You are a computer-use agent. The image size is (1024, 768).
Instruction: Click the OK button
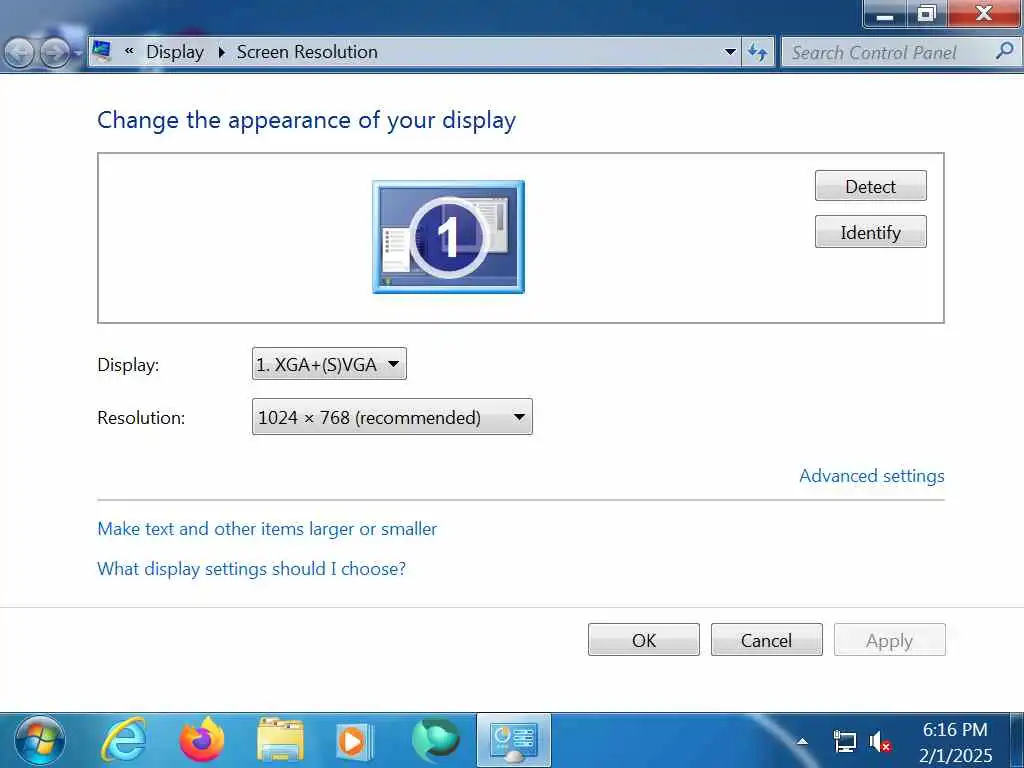tap(644, 639)
